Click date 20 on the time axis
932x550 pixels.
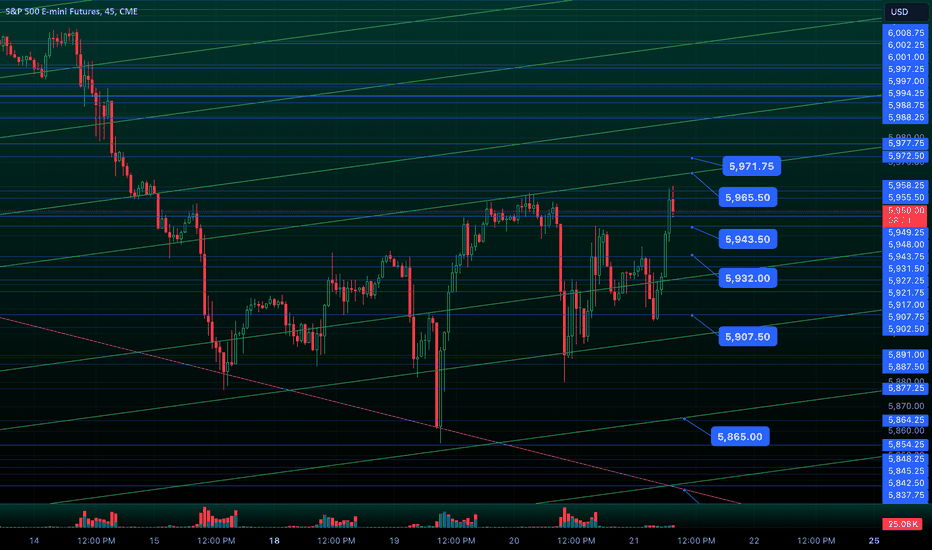click(514, 540)
